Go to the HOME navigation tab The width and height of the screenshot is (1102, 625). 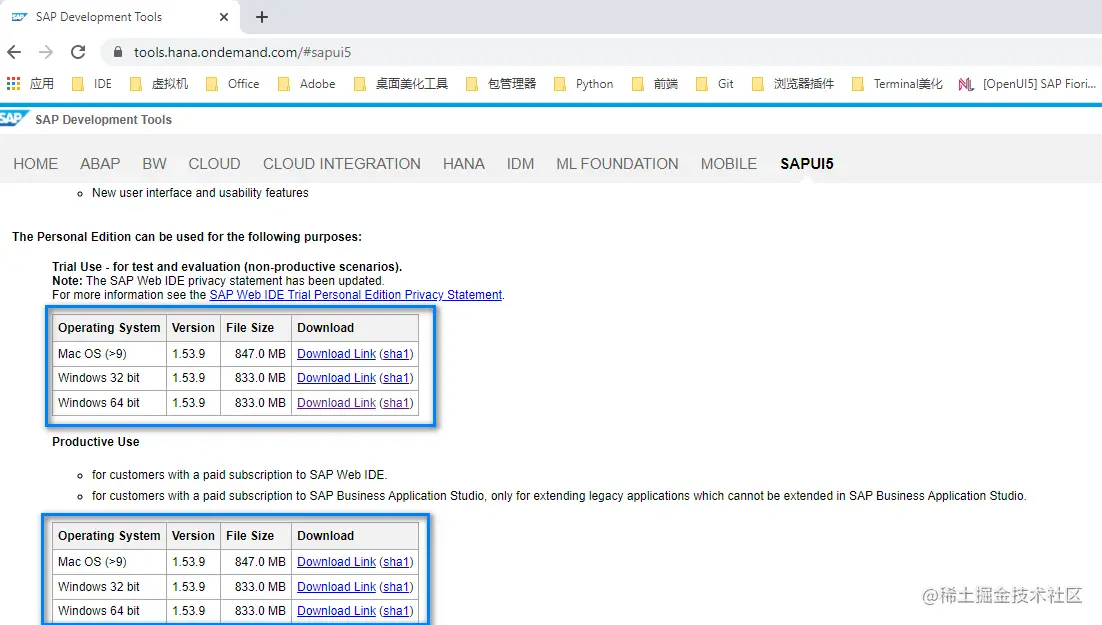tap(36, 164)
